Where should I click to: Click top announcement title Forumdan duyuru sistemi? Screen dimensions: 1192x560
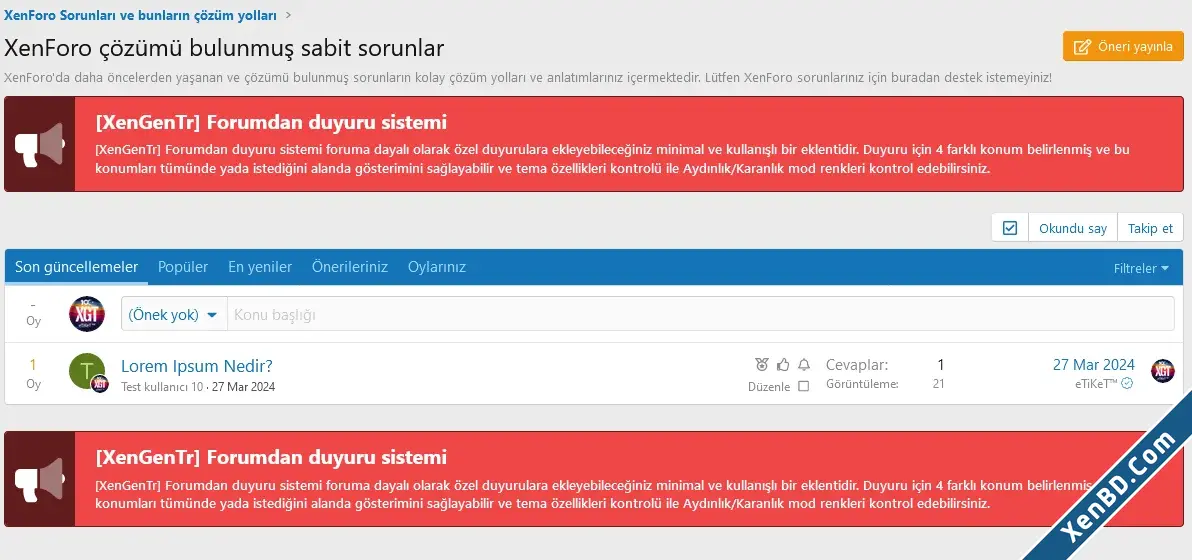pos(271,122)
